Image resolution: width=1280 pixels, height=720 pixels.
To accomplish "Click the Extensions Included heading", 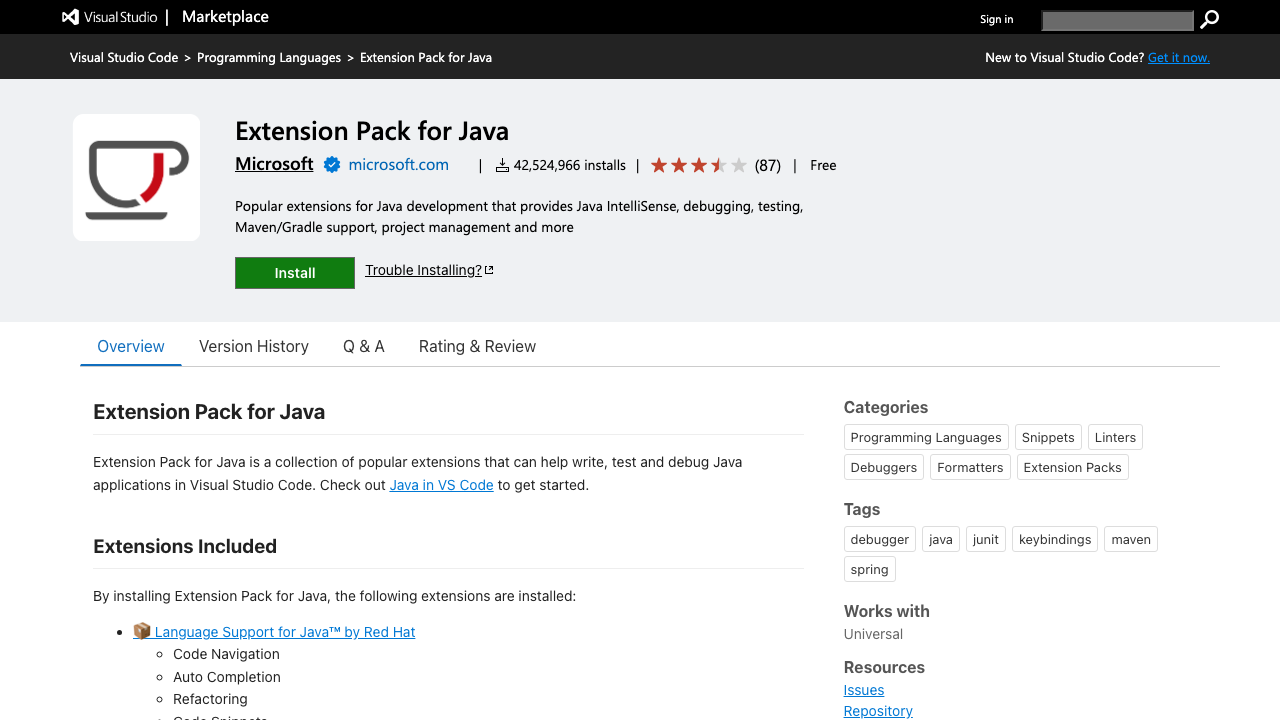I will (185, 546).
